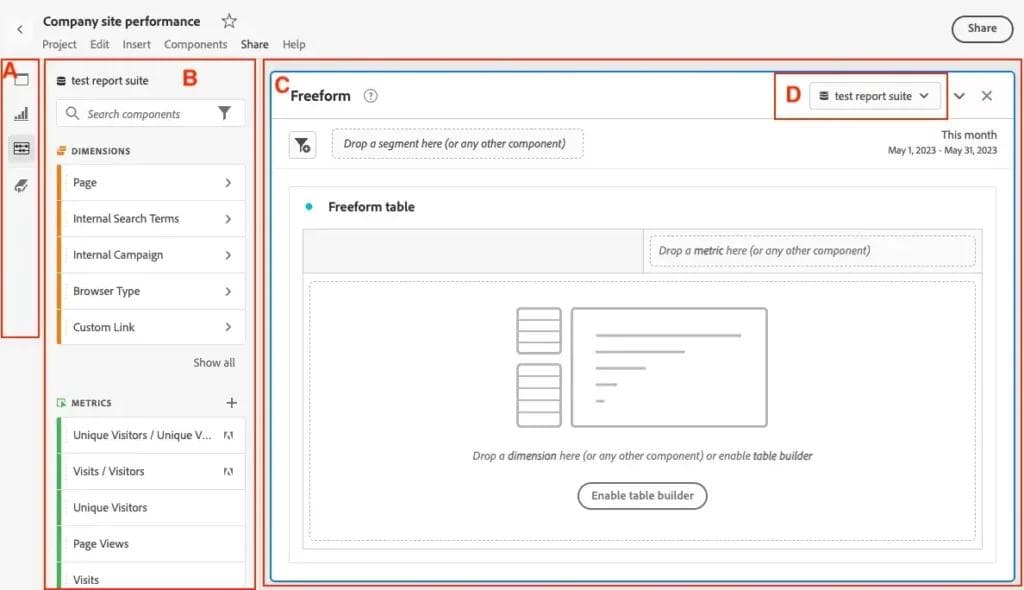Open the Visualizations bar chart icon
The image size is (1024, 590).
coord(22,114)
